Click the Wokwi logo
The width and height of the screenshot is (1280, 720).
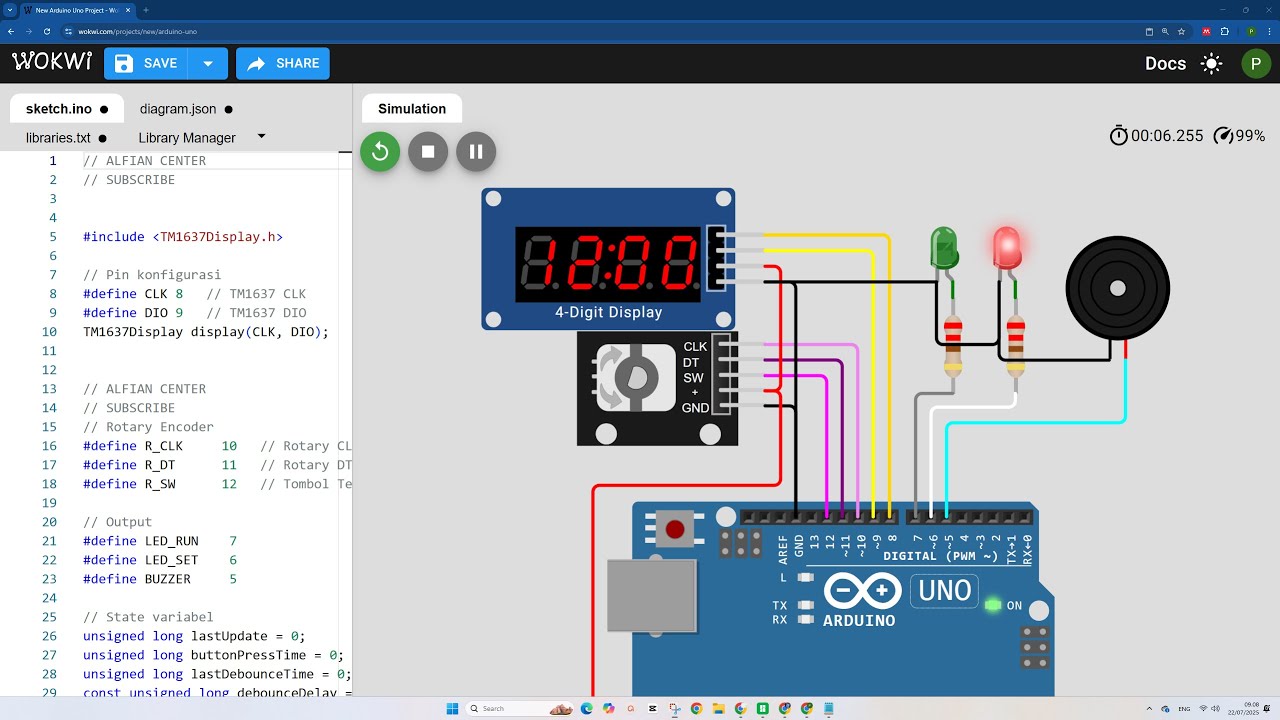click(52, 62)
